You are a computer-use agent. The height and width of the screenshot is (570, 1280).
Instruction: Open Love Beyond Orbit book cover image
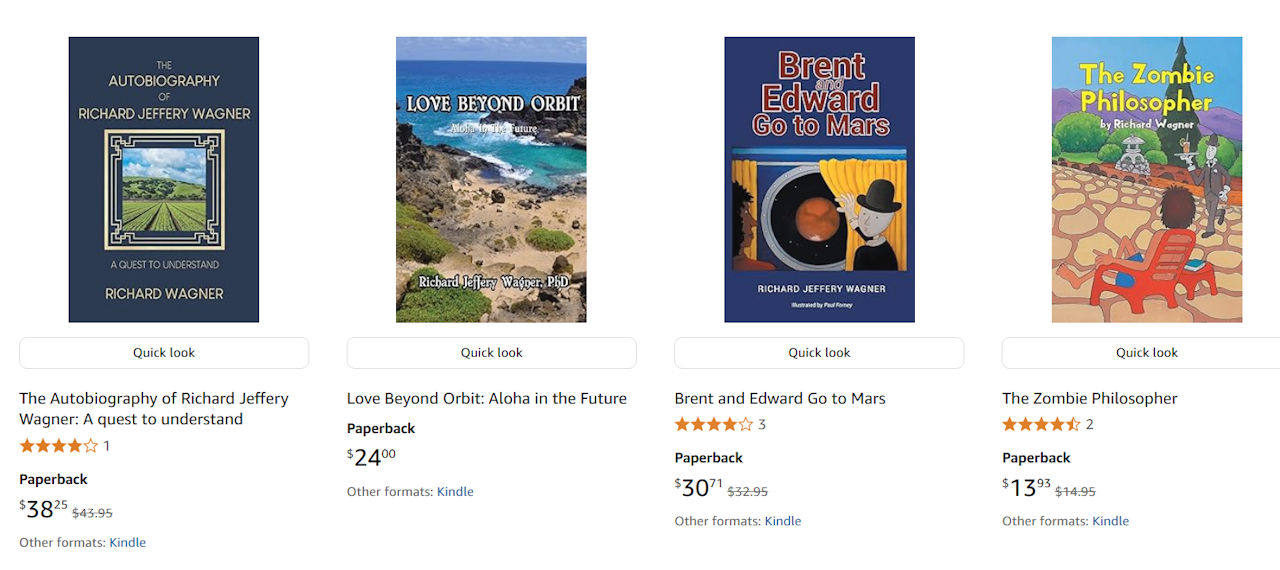point(491,180)
